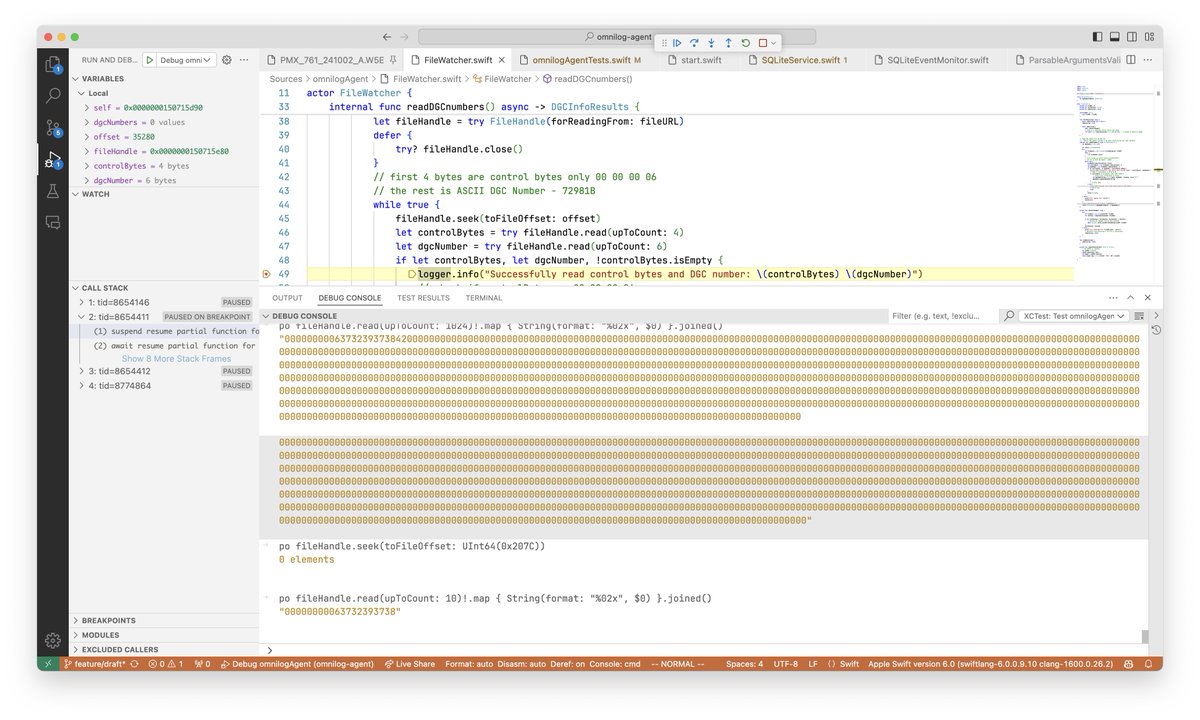
Task: Grab debug toolbar drag handle
Action: [x=662, y=43]
